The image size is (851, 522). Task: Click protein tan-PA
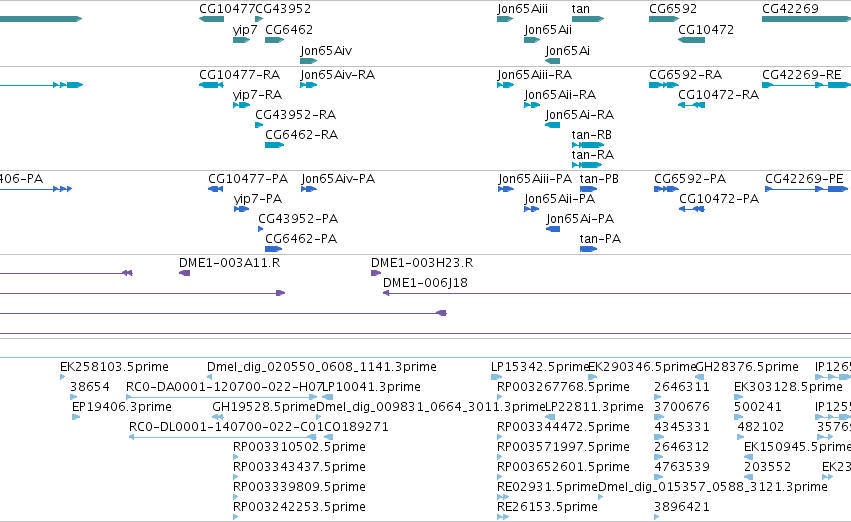pyautogui.click(x=600, y=239)
